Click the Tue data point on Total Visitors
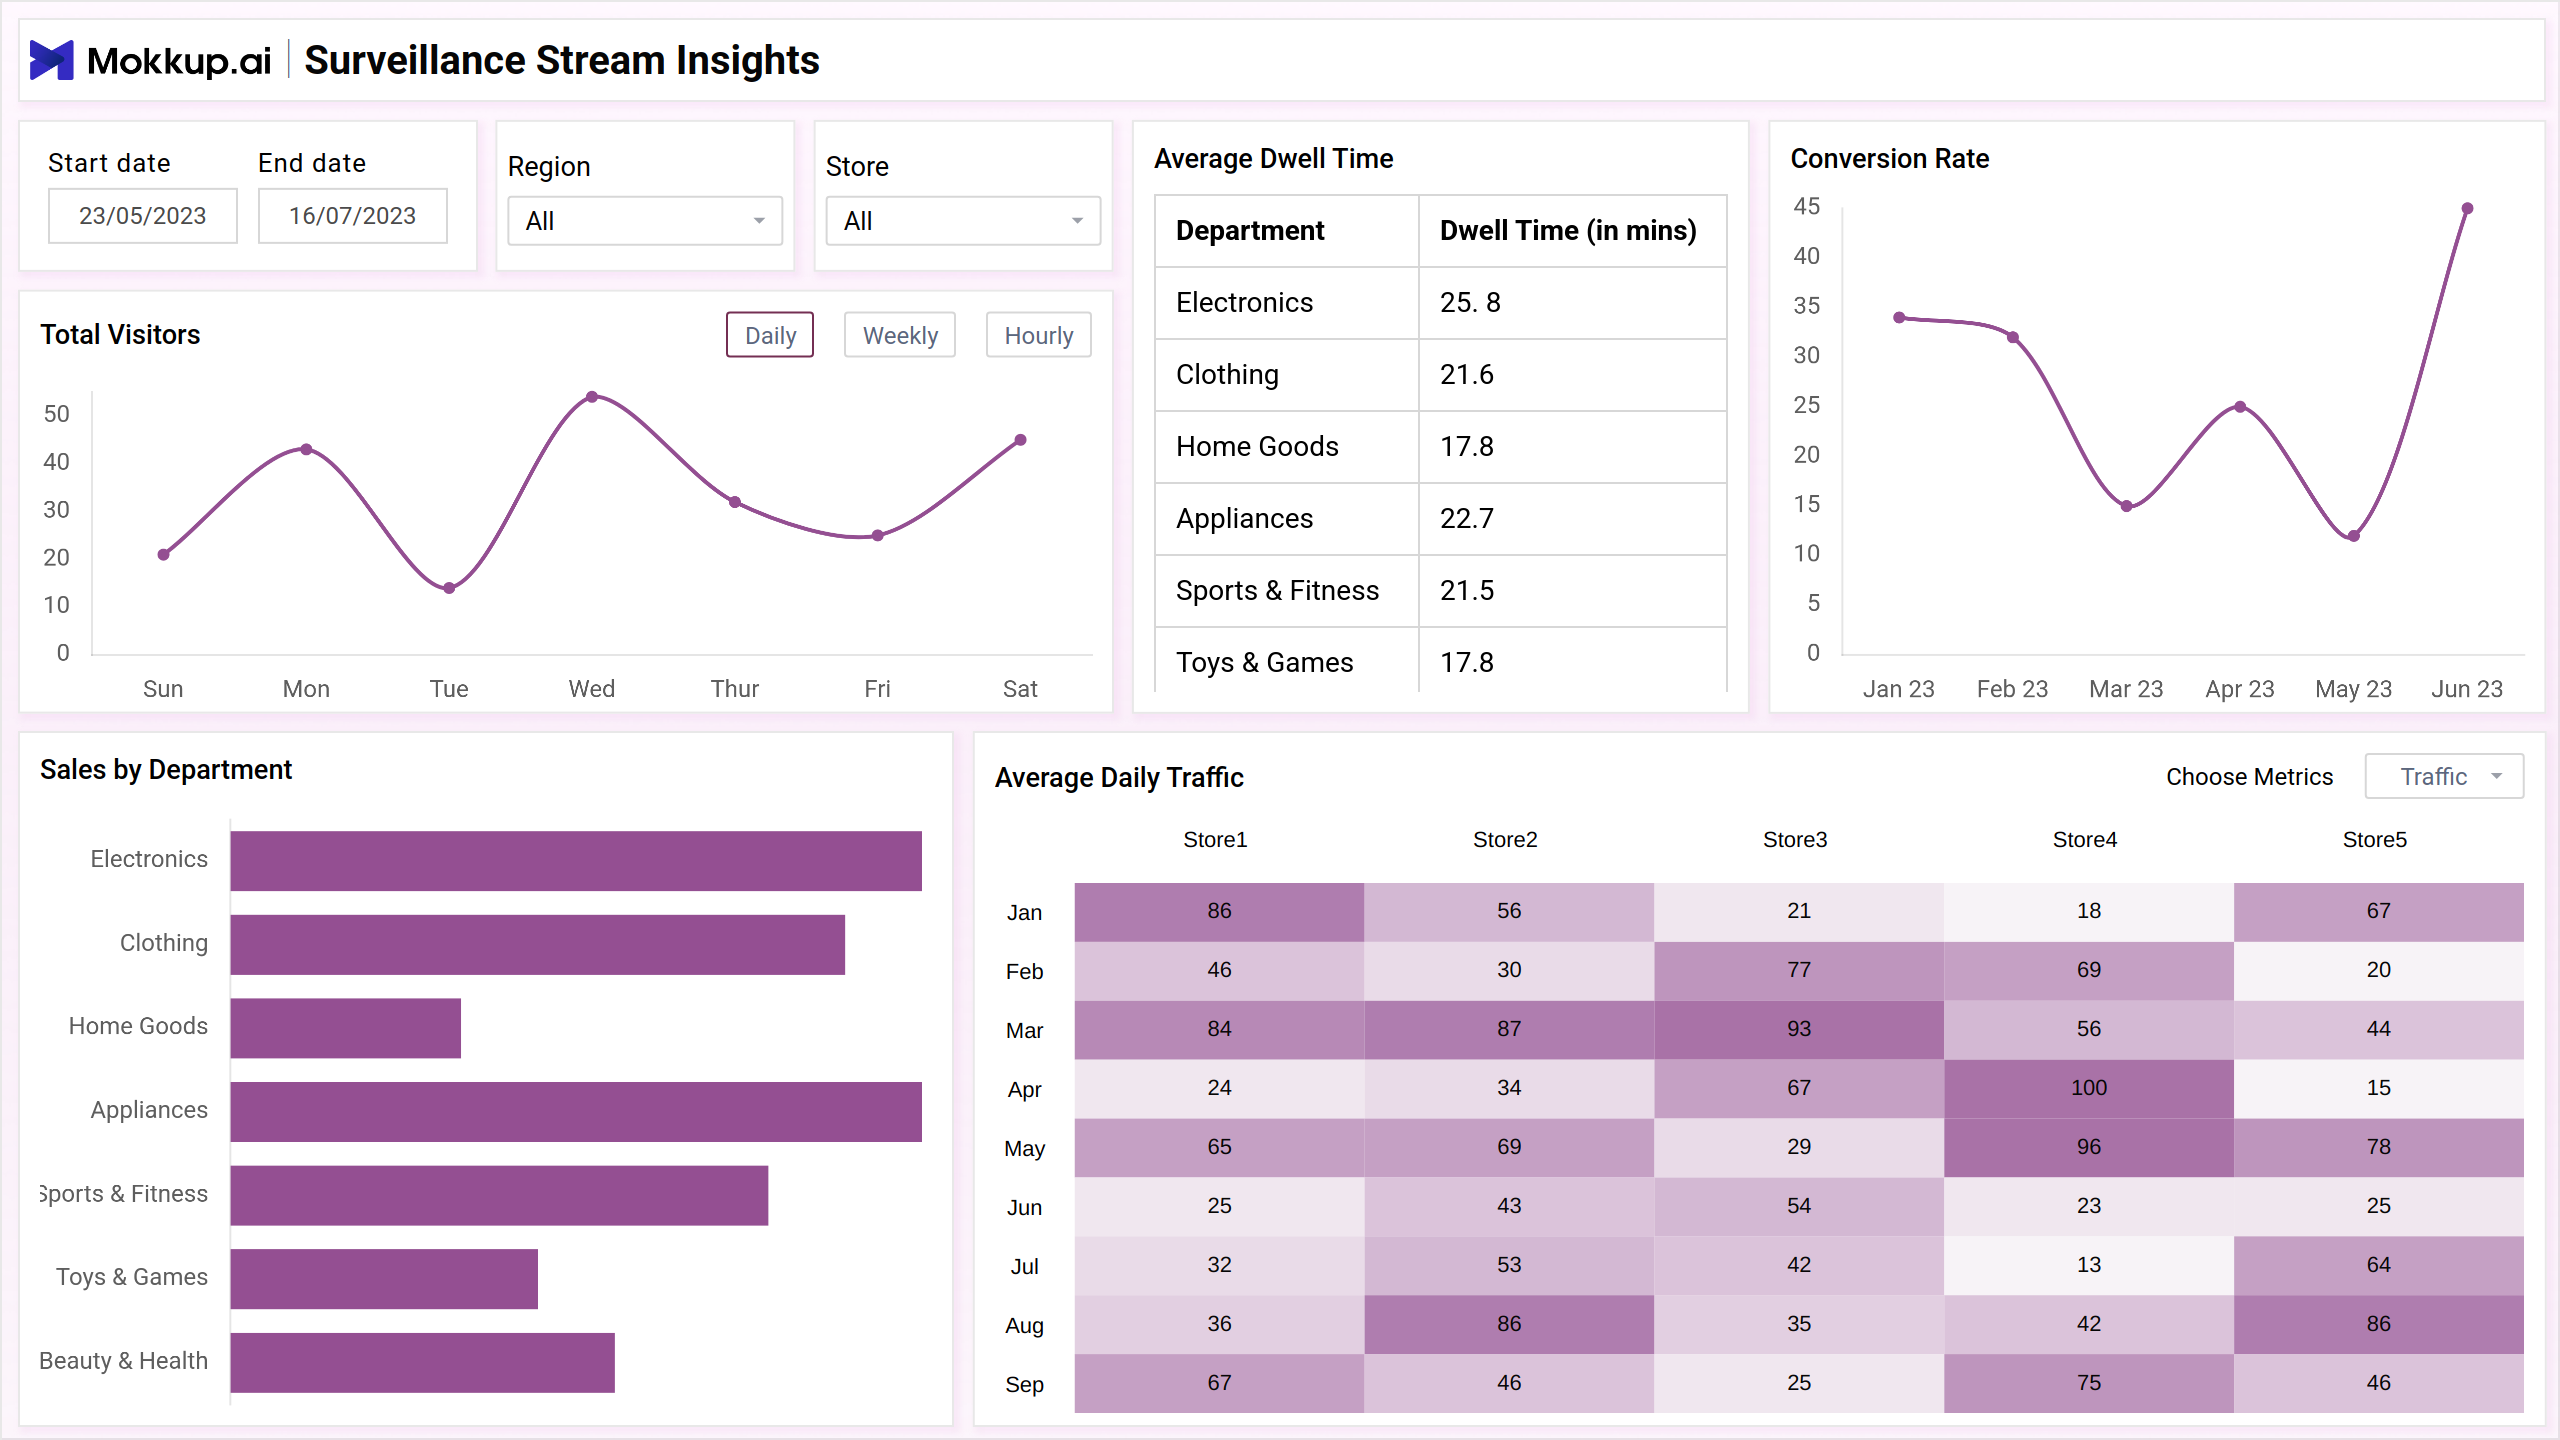Viewport: 2560px width, 1440px height. (x=449, y=588)
